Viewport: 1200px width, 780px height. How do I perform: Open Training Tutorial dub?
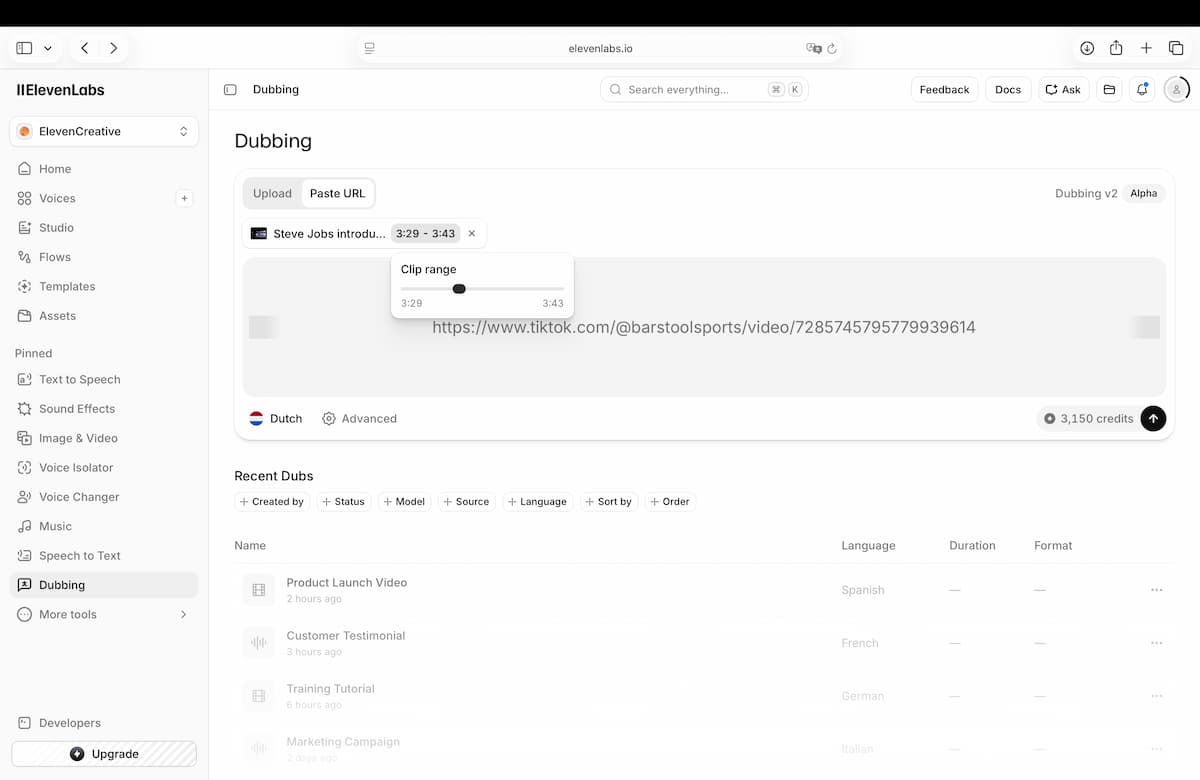coord(330,688)
